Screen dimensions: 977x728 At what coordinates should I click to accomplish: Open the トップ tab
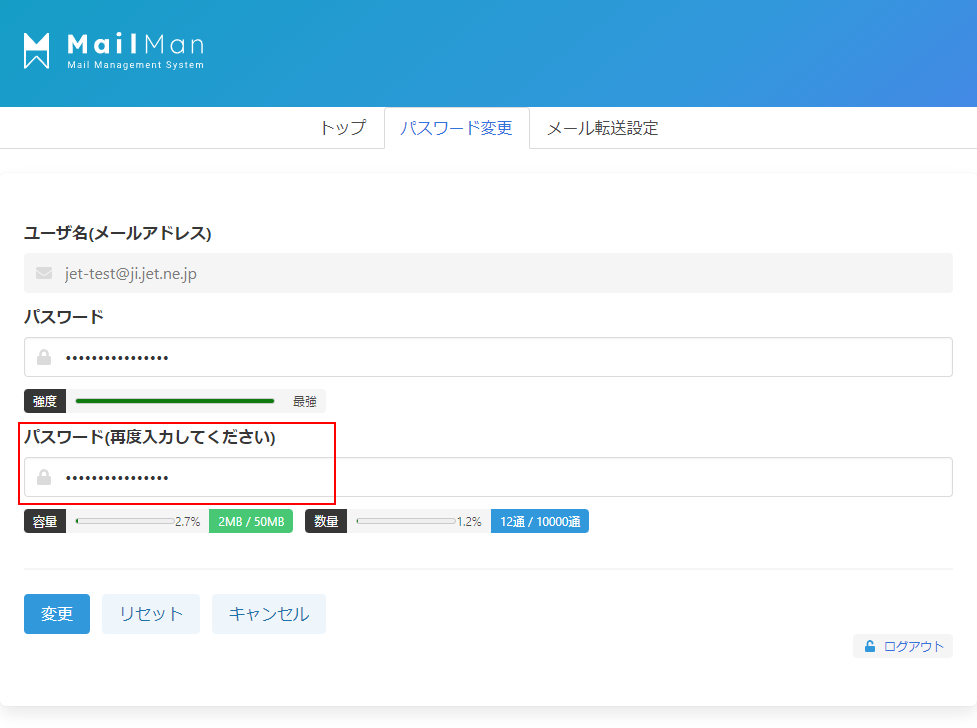[342, 128]
